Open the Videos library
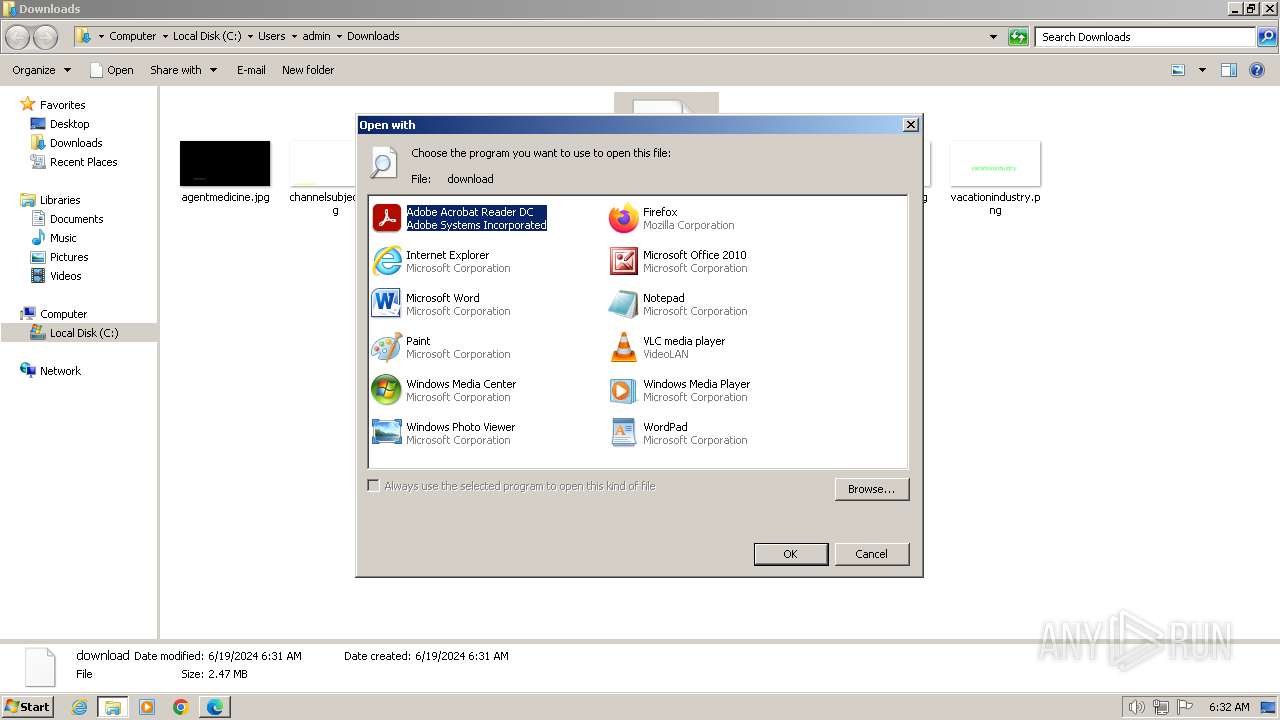 coord(66,276)
